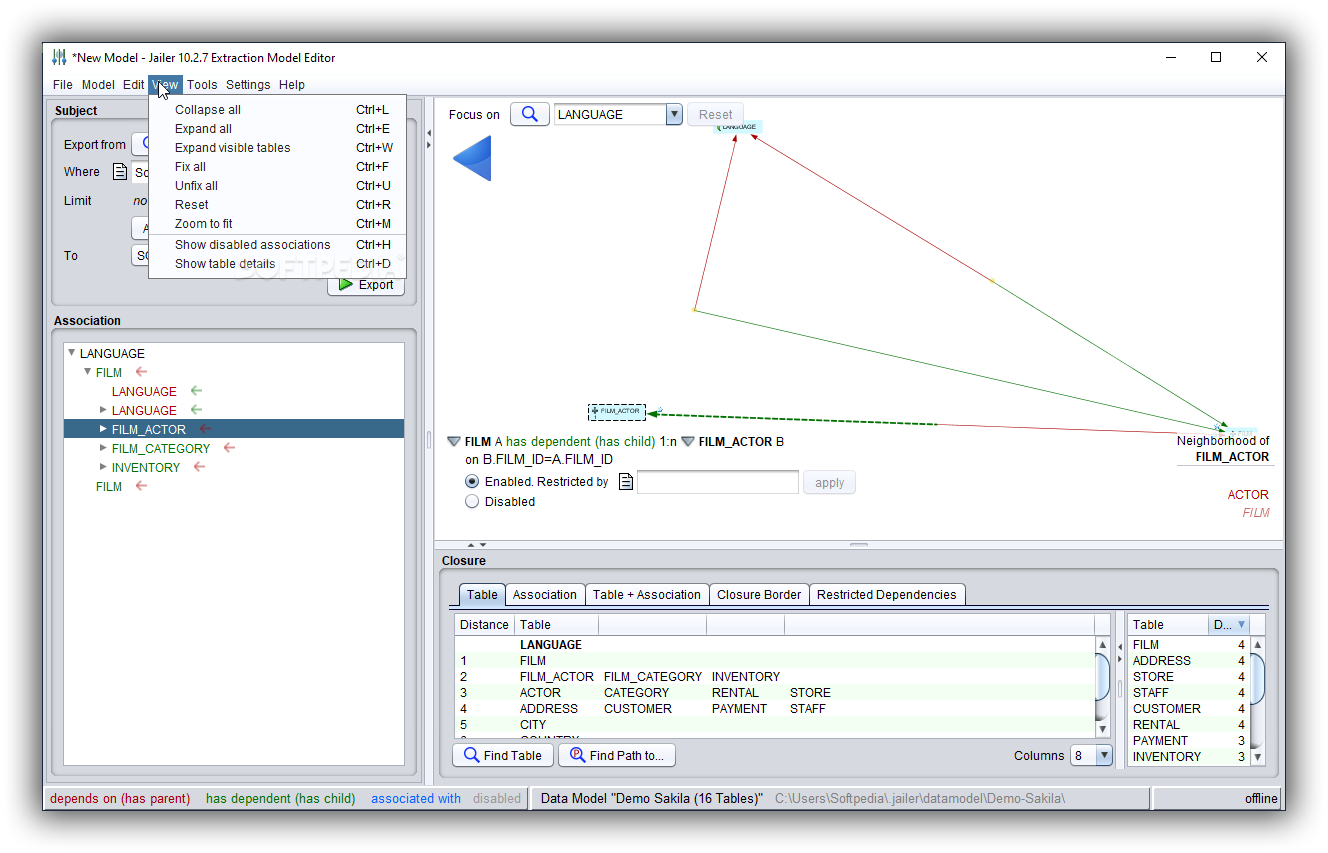Image resolution: width=1328 pixels, height=853 pixels.
Task: Open the File menu
Action: [x=63, y=85]
